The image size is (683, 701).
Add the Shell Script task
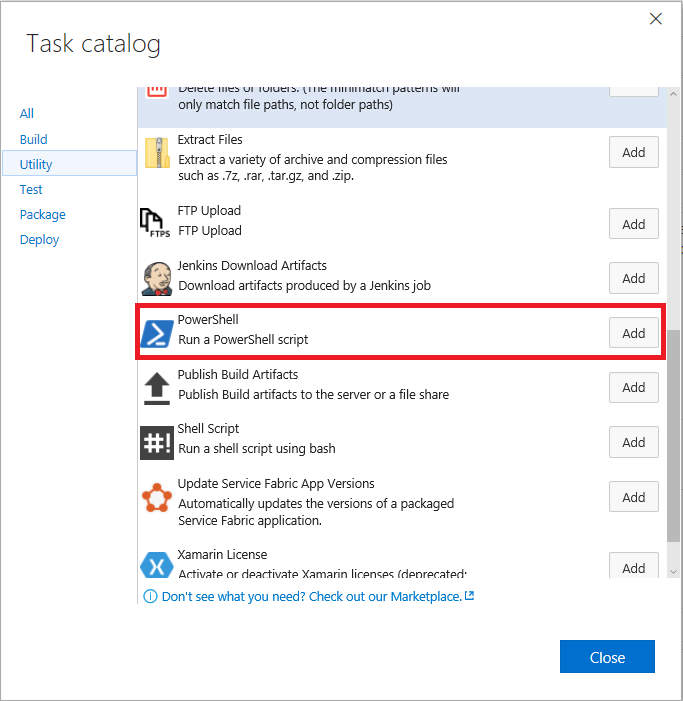pos(633,442)
